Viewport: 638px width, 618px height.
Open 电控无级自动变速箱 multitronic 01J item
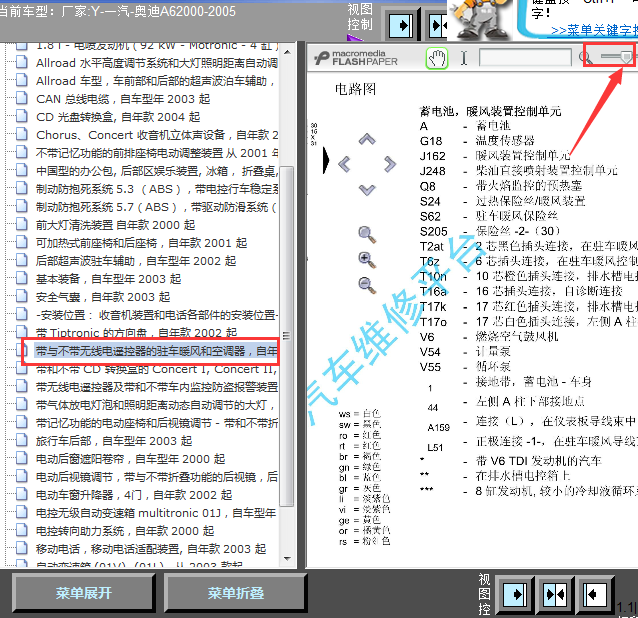click(156, 513)
